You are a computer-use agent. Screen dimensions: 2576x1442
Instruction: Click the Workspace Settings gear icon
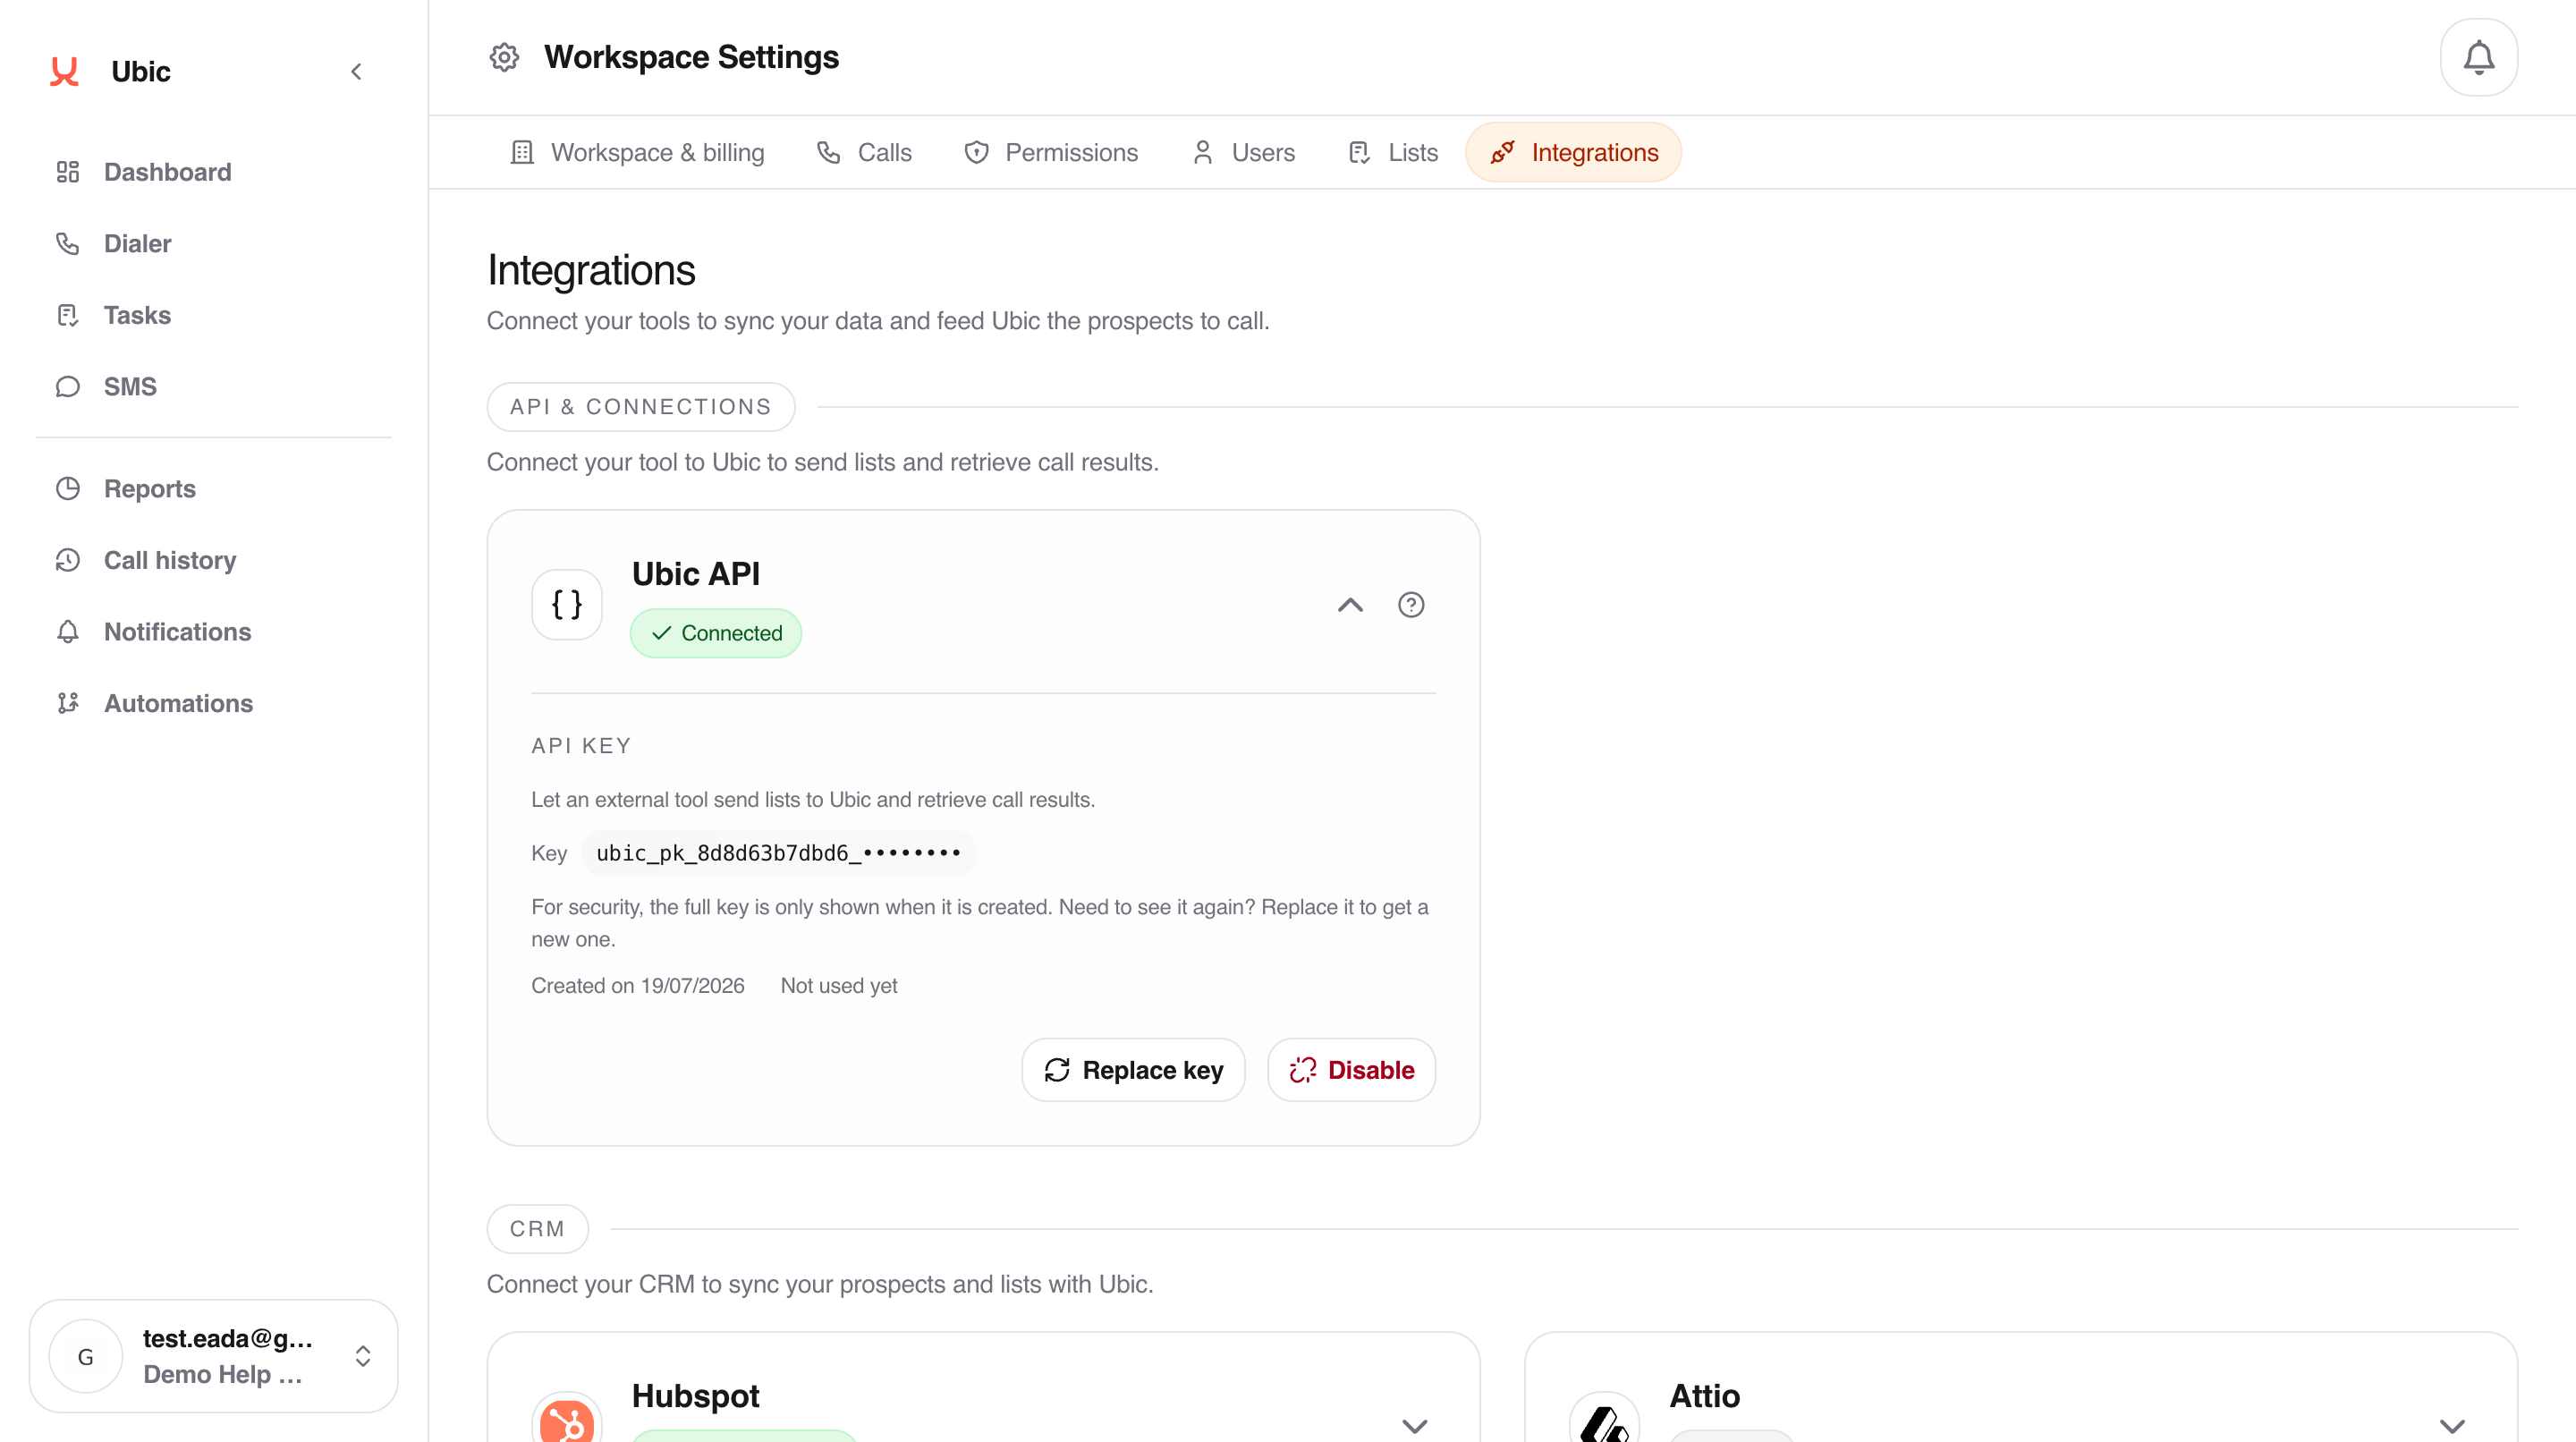tap(504, 57)
